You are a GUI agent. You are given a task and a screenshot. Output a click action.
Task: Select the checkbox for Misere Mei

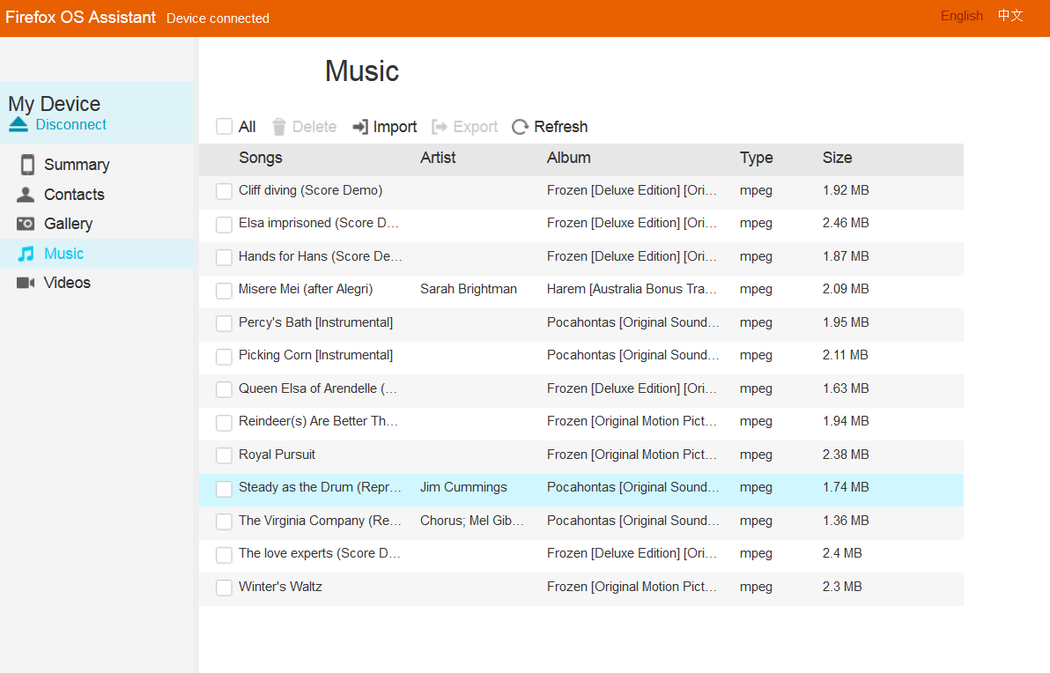(x=224, y=290)
